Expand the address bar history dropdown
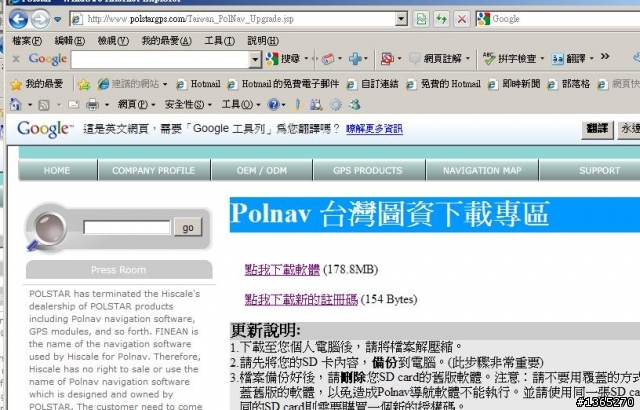 [x=402, y=19]
